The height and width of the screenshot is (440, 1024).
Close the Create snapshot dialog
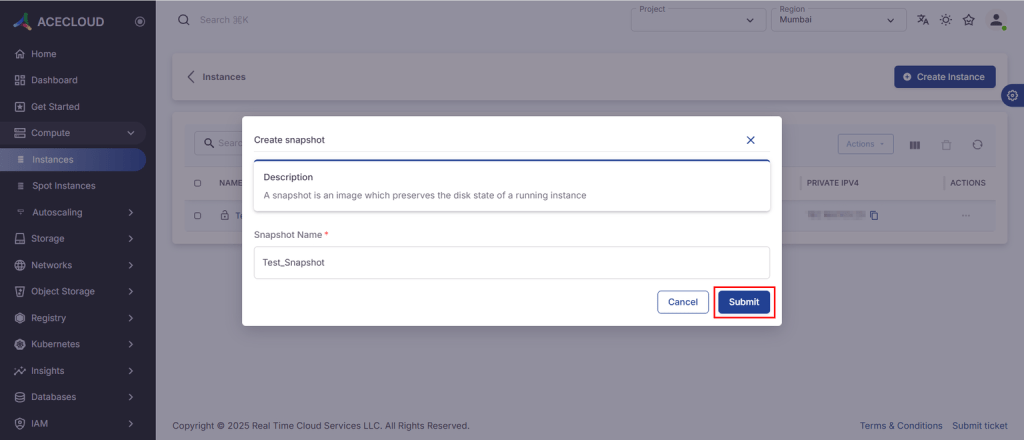(x=750, y=140)
